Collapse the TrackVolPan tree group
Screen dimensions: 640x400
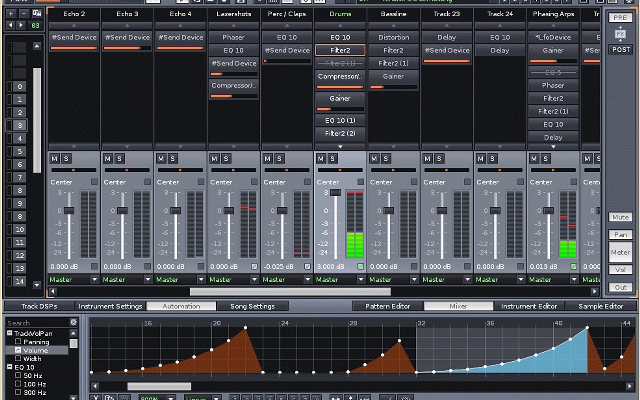pos(9,333)
